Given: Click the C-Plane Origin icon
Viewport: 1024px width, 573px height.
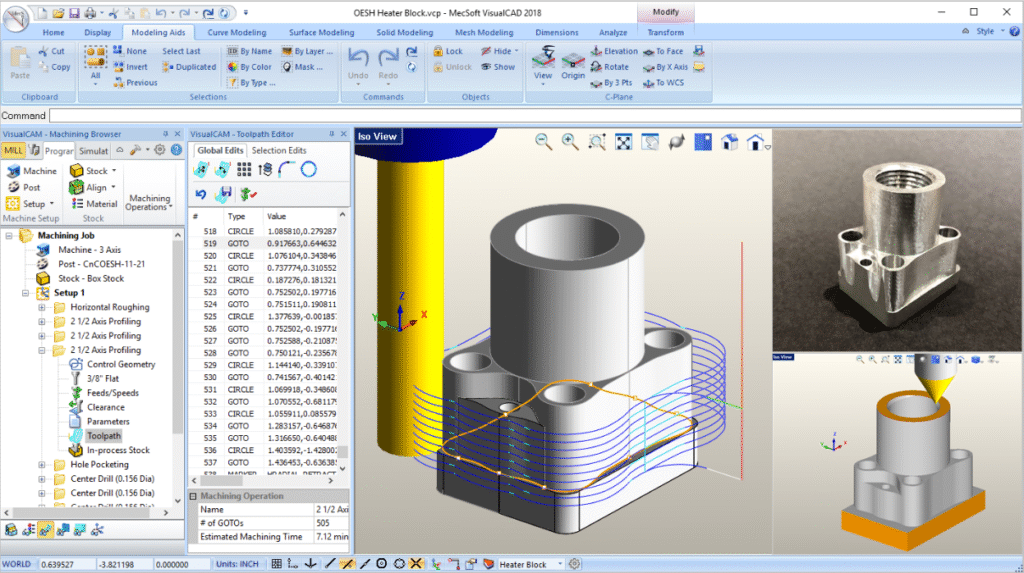Looking at the screenshot, I should (573, 62).
